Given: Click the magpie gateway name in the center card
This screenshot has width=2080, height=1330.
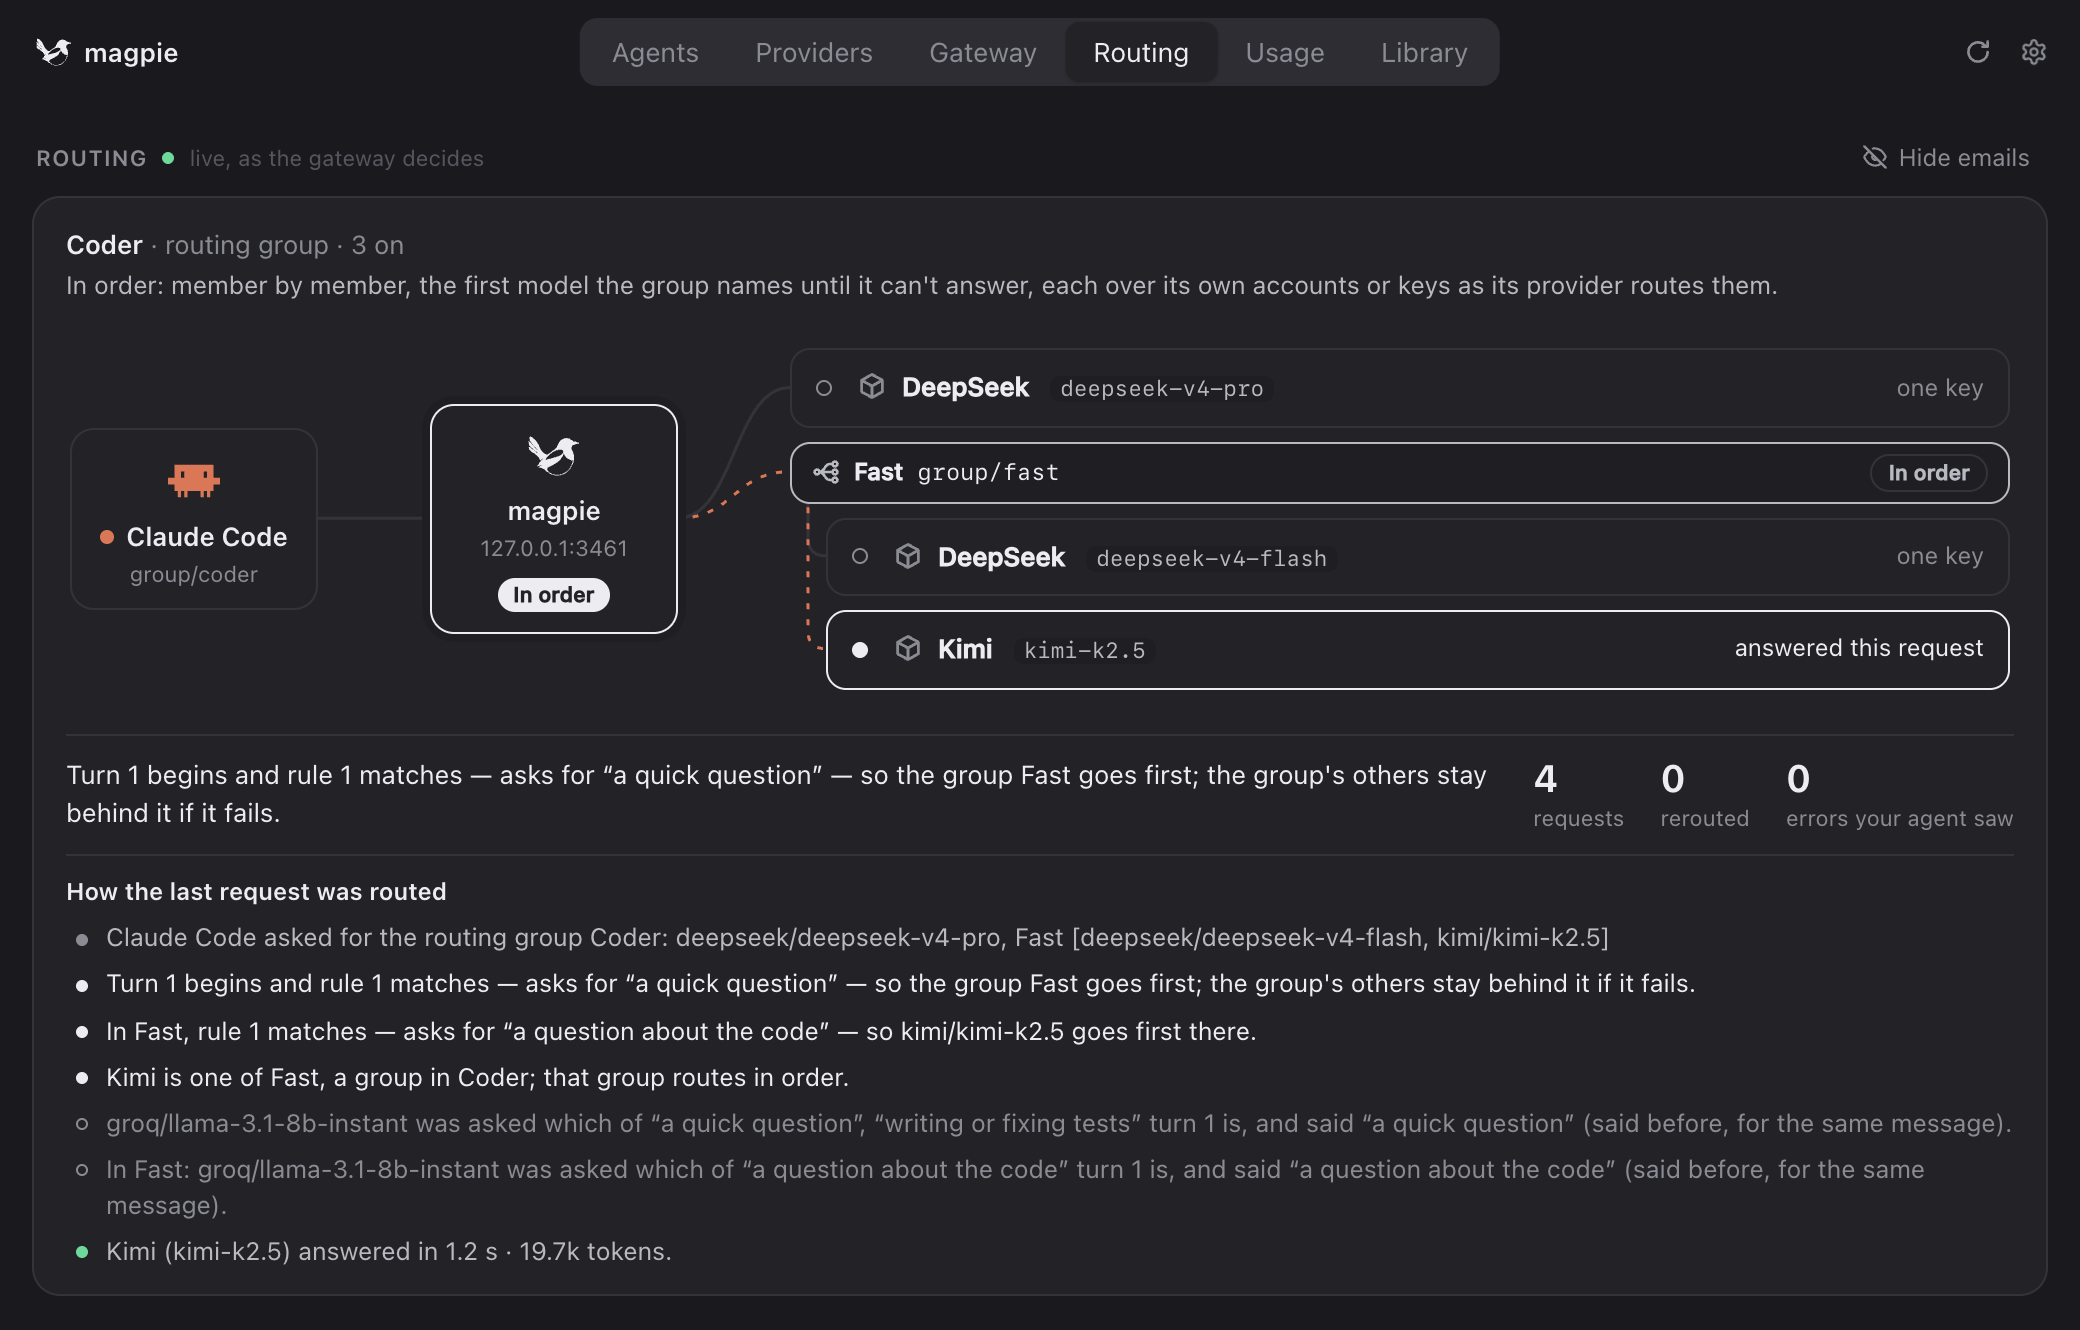Looking at the screenshot, I should (554, 511).
